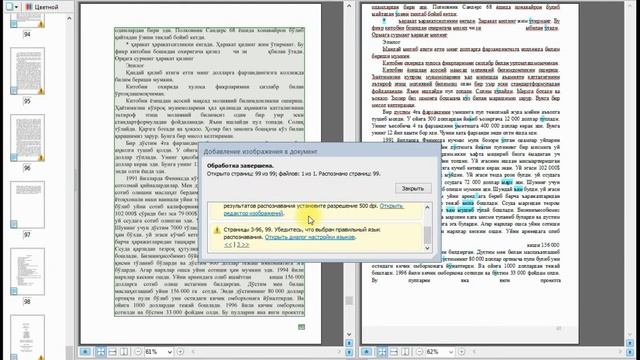Click the Pages panel scroll up arrow
The width and height of the screenshot is (640, 360).
(x=69, y=18)
